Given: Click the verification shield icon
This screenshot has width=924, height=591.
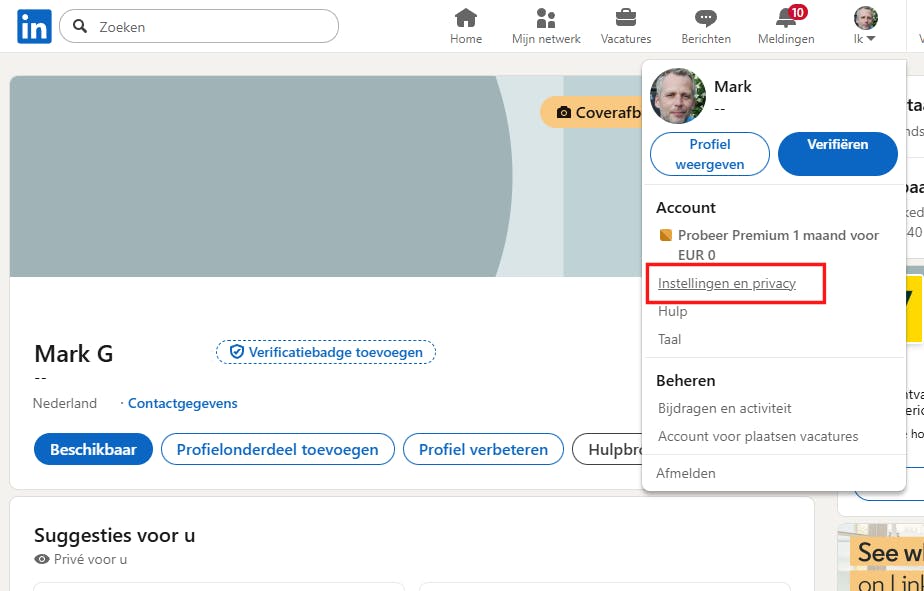Looking at the screenshot, I should [x=236, y=352].
